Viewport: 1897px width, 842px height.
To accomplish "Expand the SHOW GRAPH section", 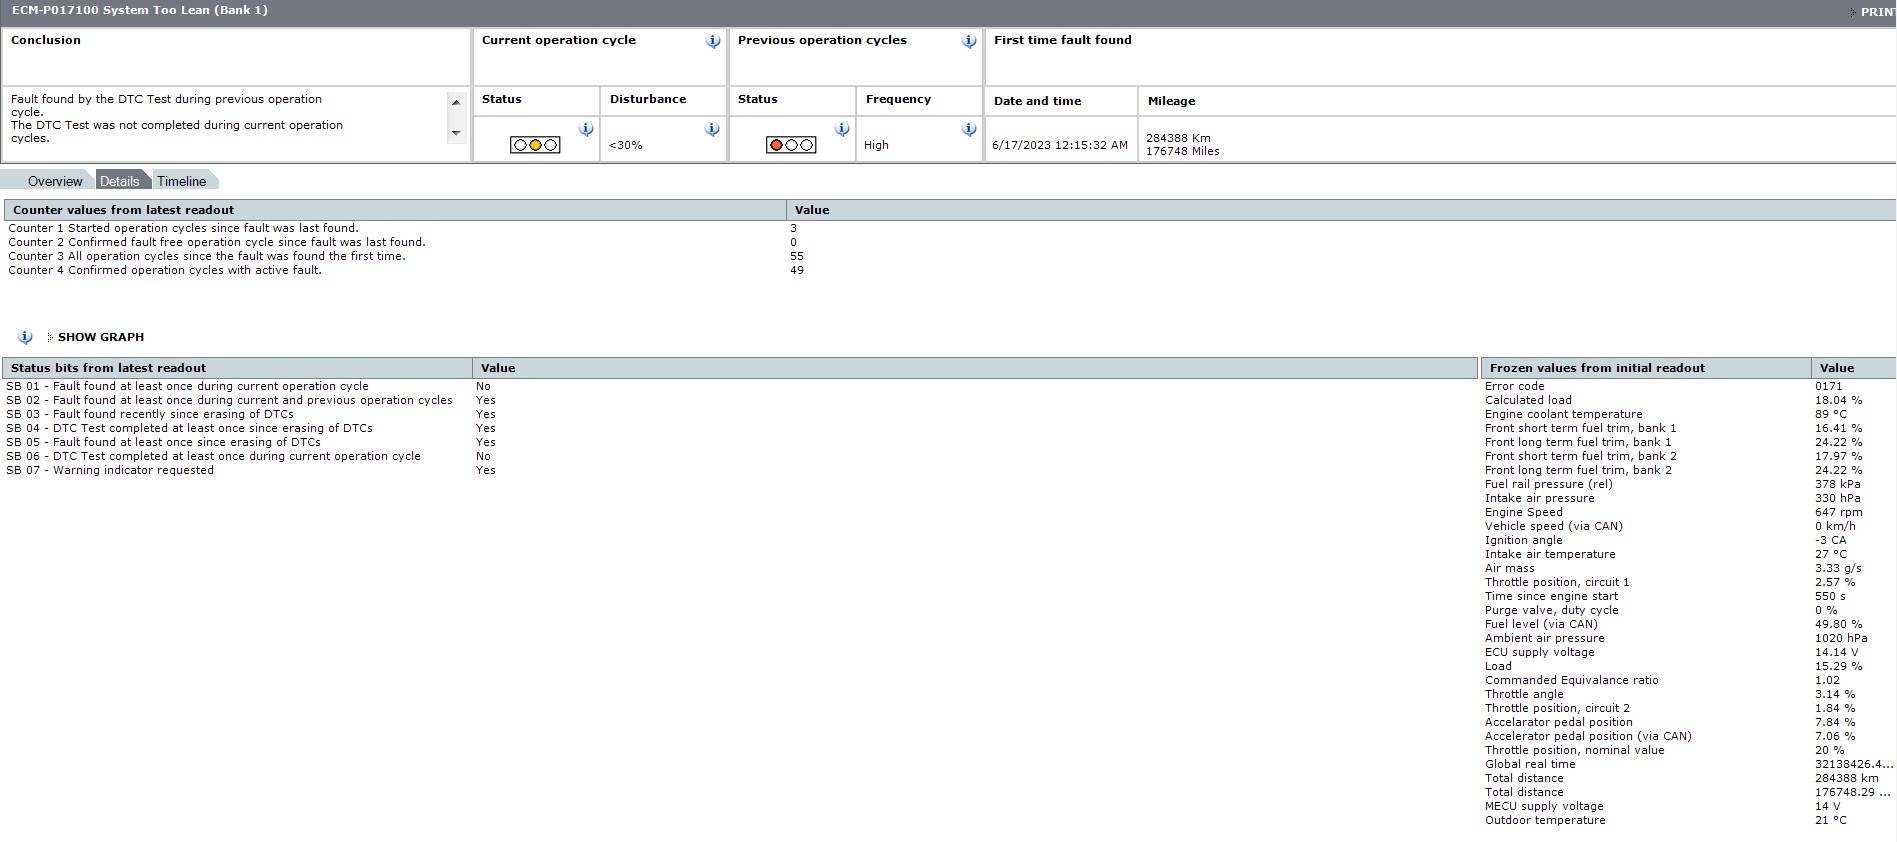I will click(x=100, y=337).
